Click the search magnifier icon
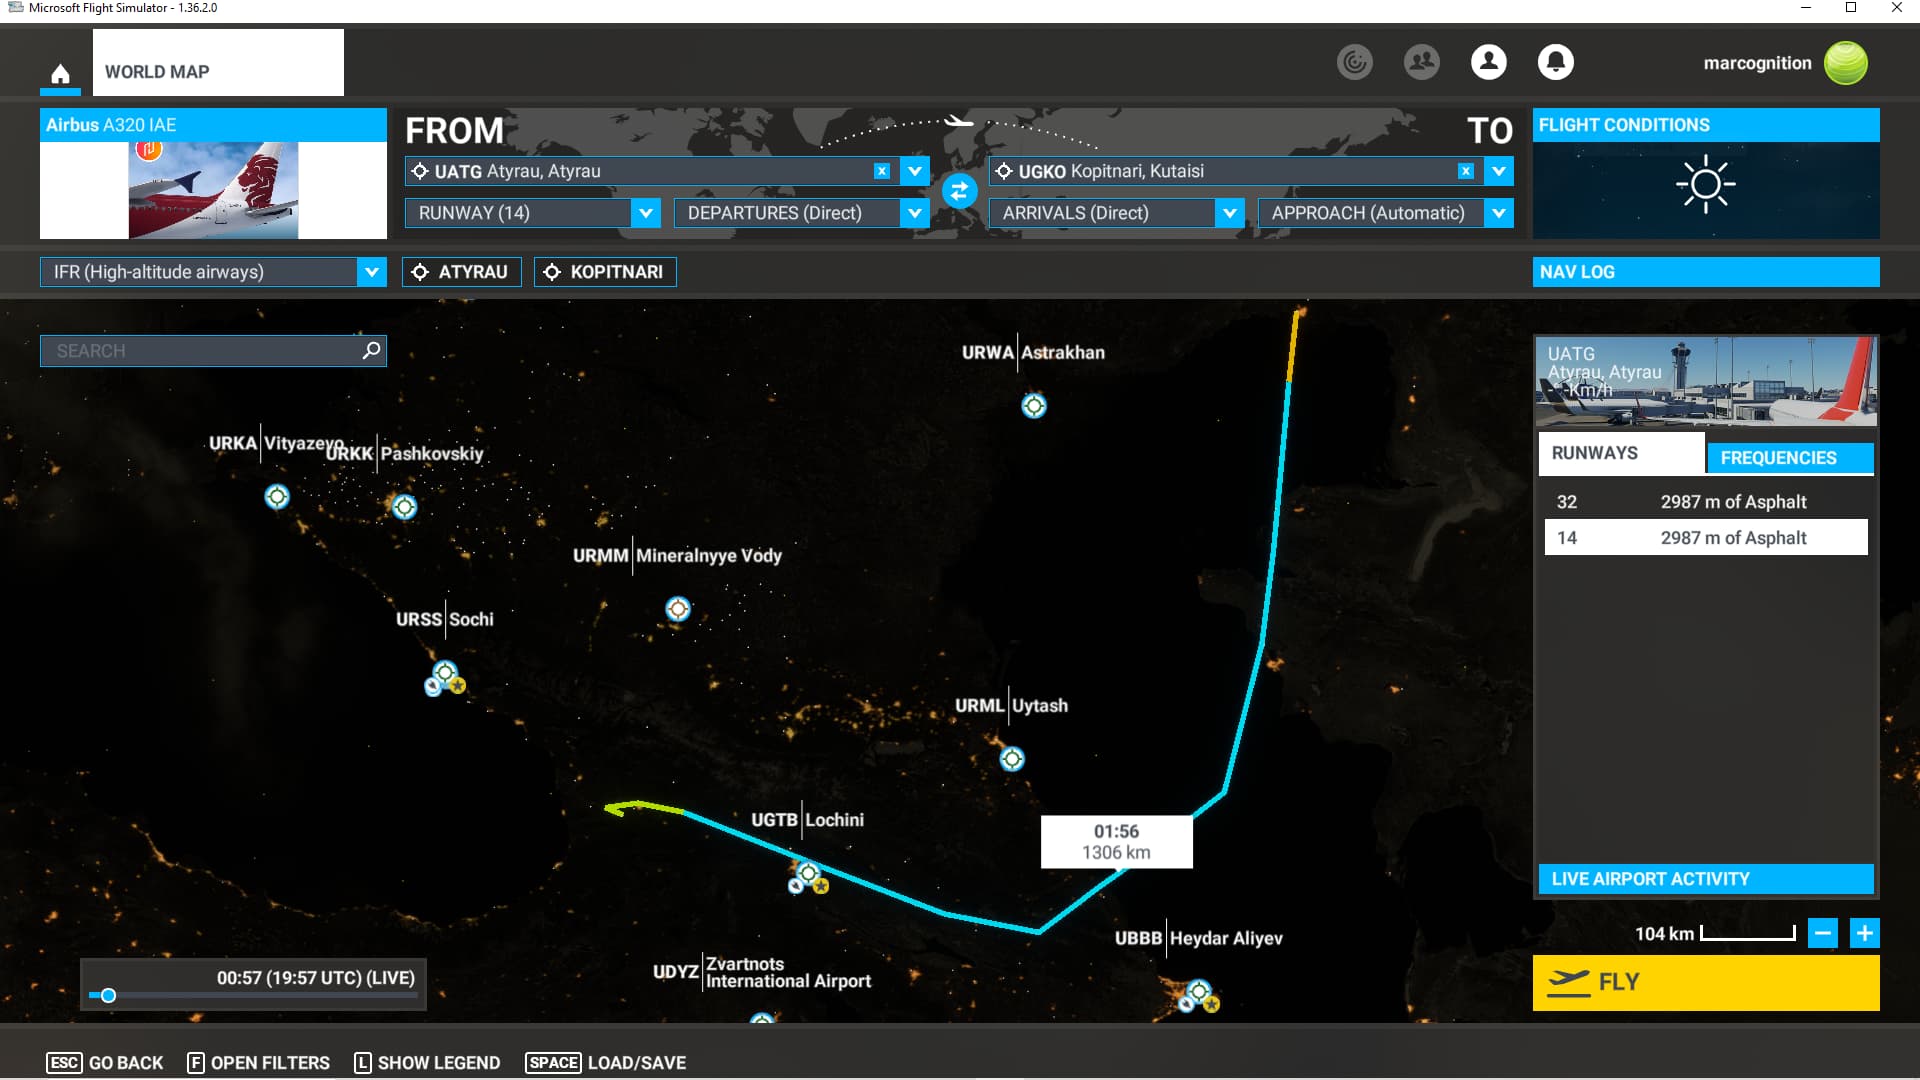 [371, 350]
